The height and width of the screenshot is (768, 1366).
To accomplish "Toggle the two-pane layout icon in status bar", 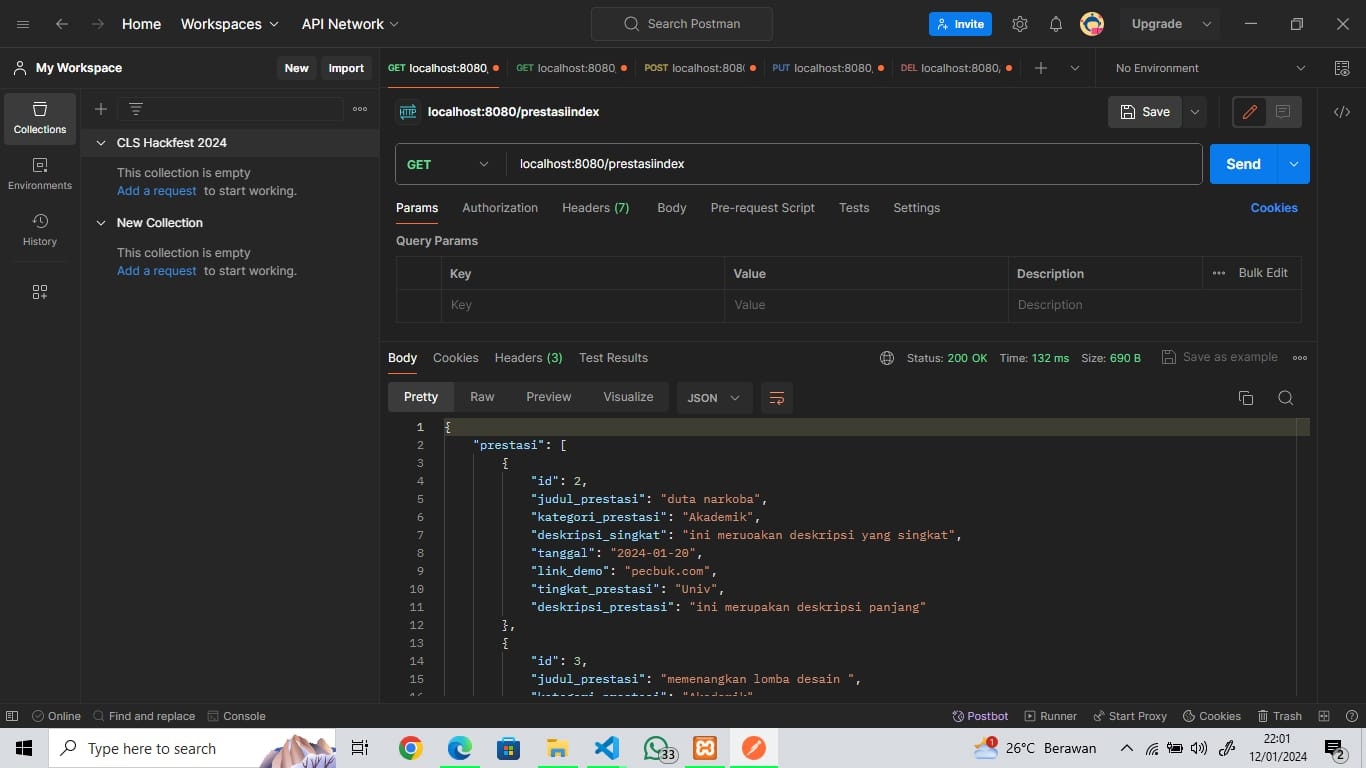I will [1324, 716].
